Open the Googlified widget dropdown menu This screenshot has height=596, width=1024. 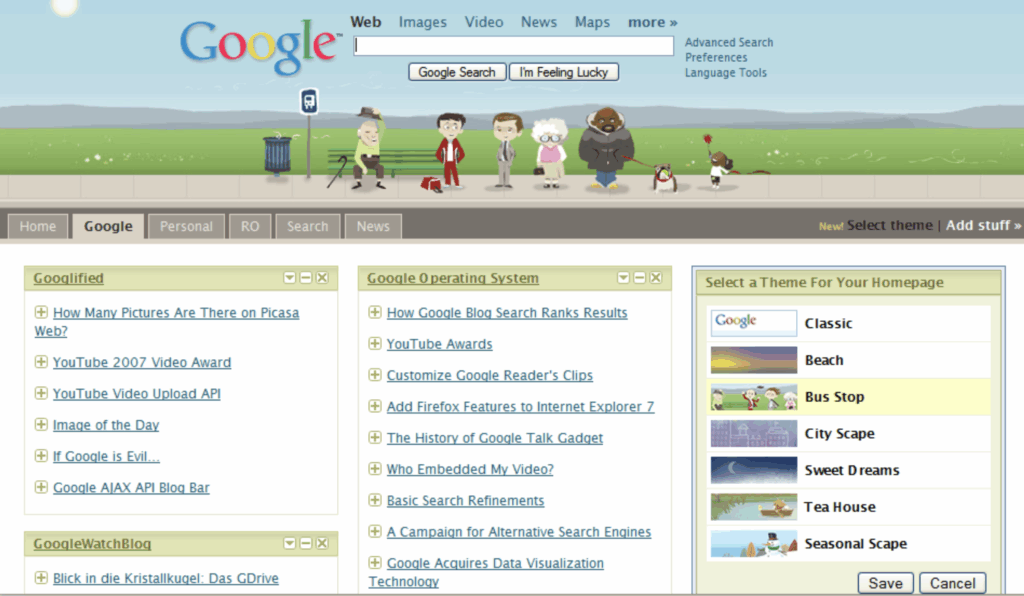coord(289,278)
